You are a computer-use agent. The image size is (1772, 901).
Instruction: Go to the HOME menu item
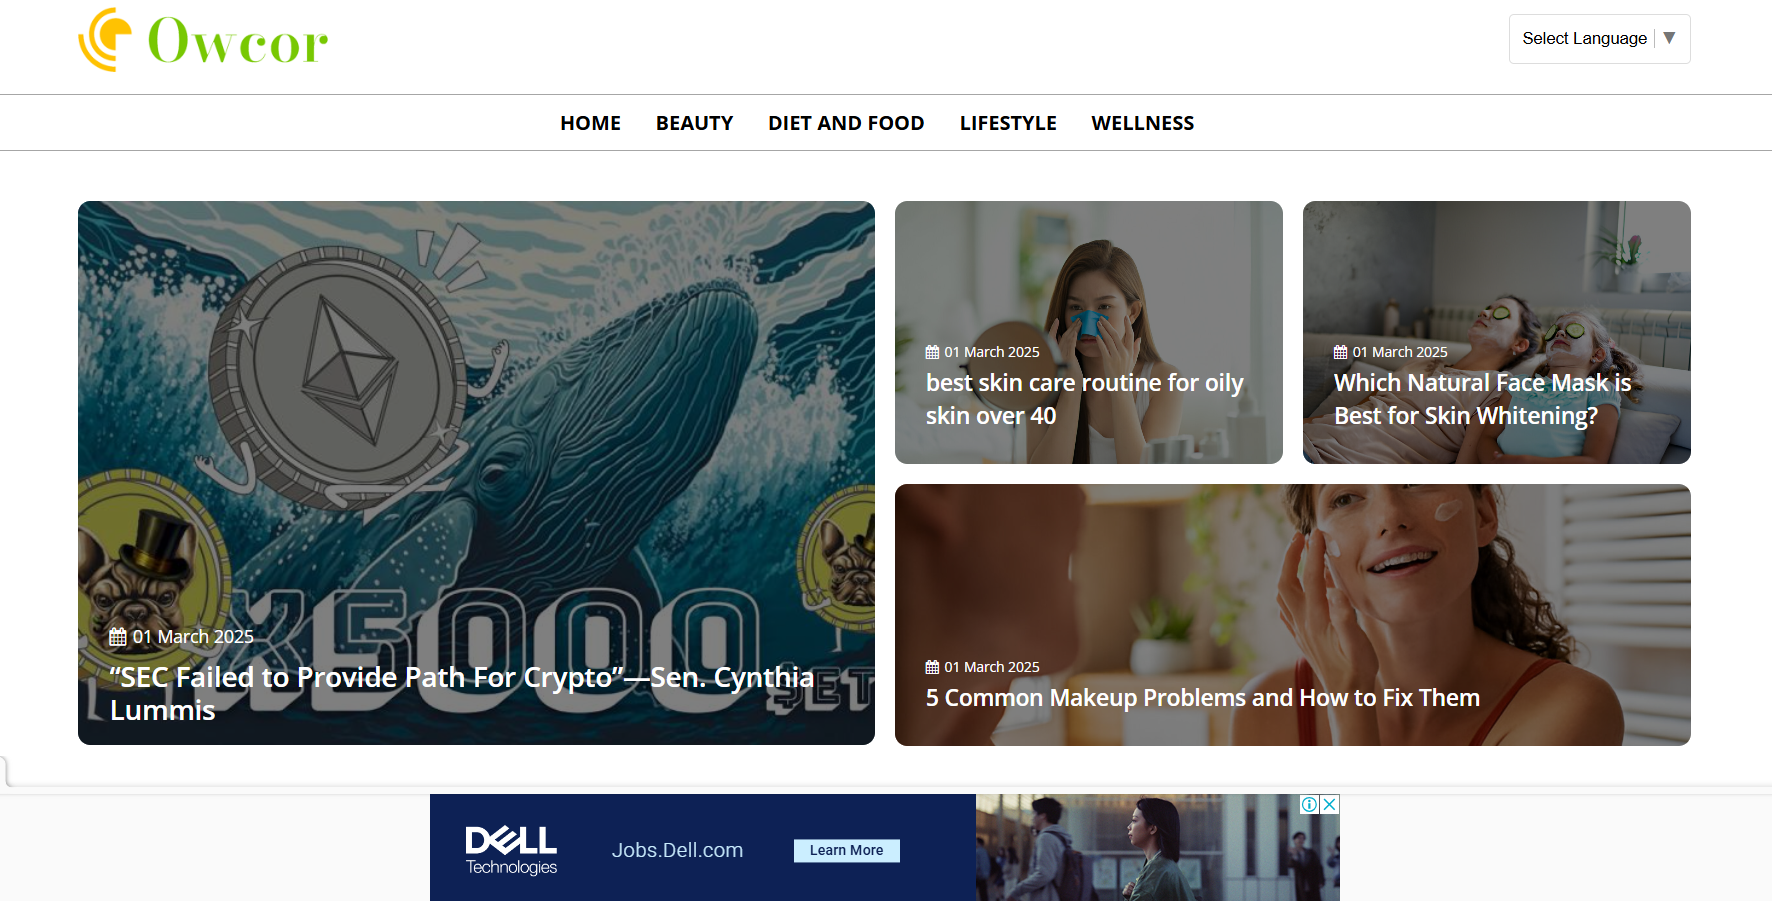click(590, 123)
